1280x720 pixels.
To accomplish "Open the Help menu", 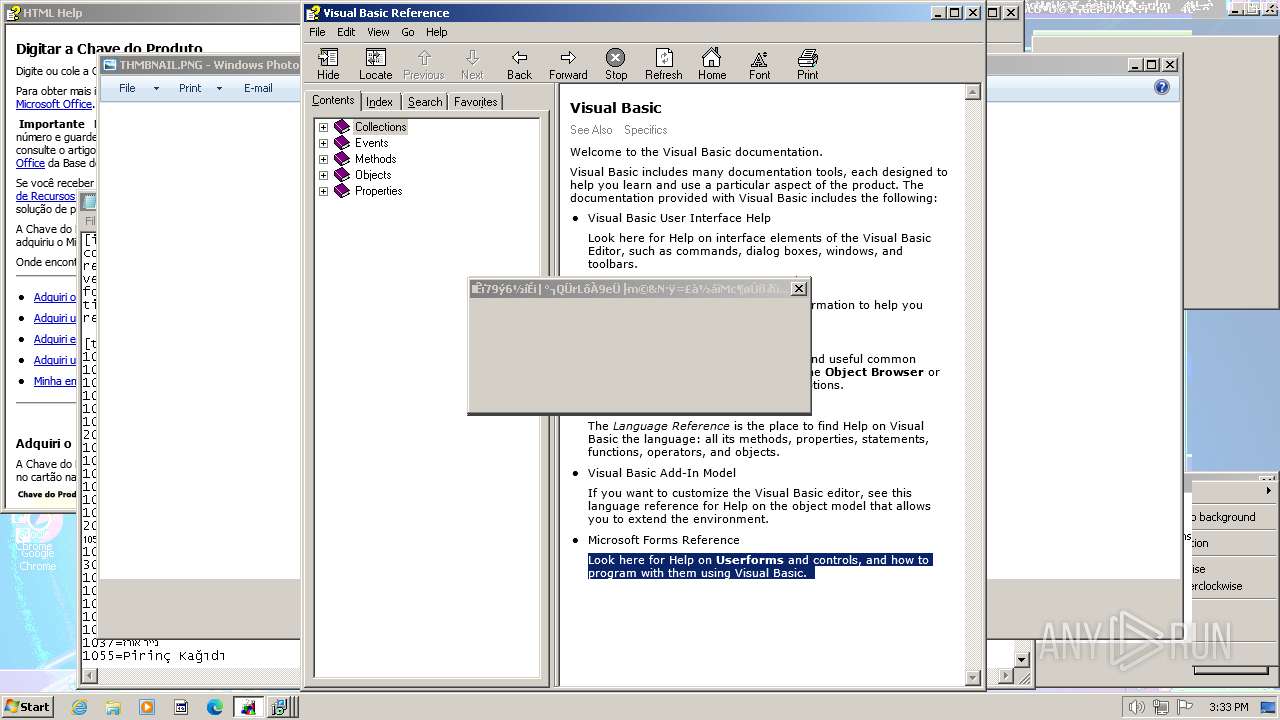I will tap(437, 32).
